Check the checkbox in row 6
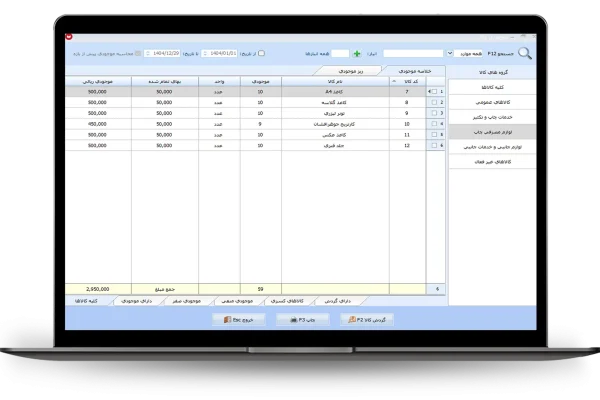This screenshot has height=400, width=600. coord(434,145)
